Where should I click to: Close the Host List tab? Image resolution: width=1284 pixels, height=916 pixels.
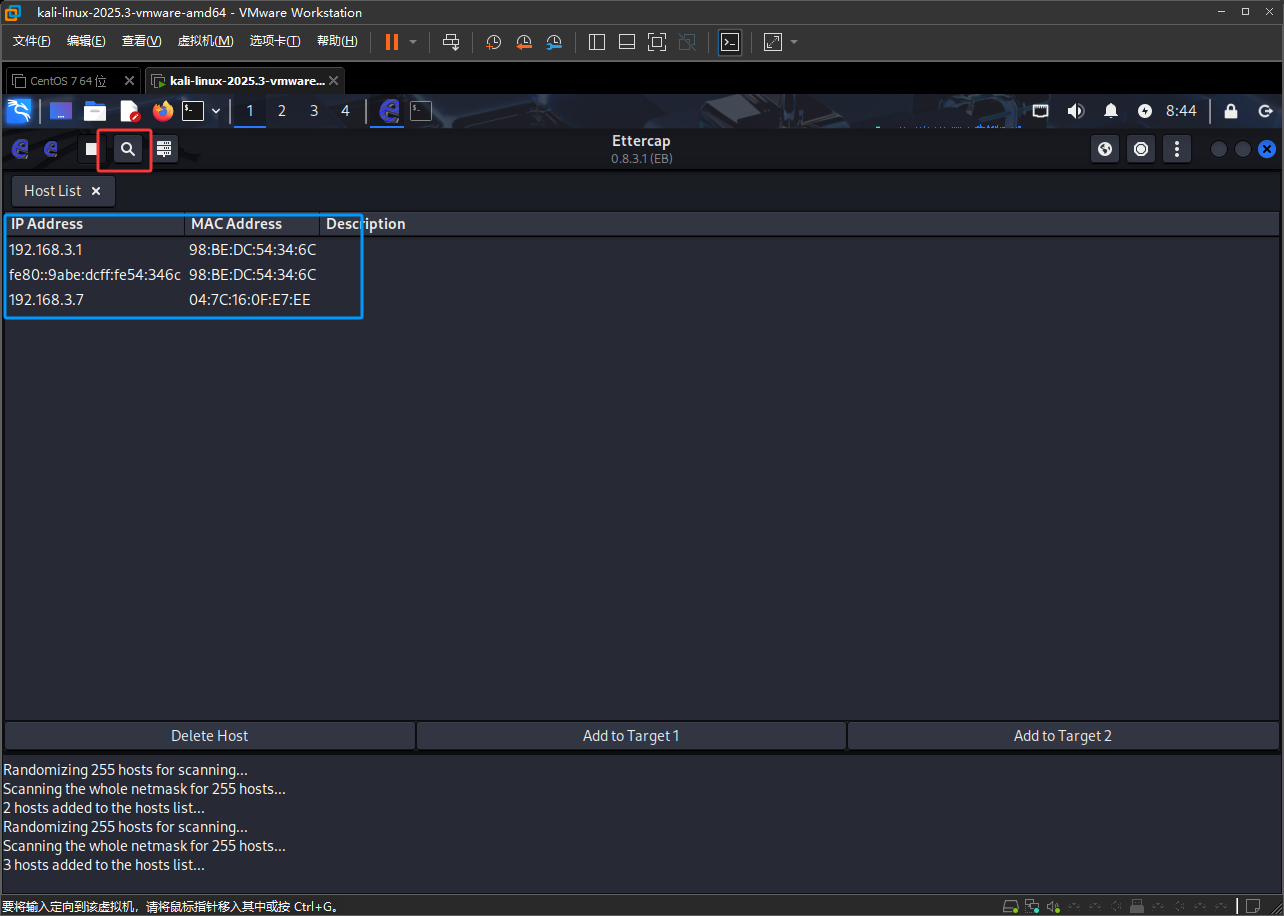96,191
